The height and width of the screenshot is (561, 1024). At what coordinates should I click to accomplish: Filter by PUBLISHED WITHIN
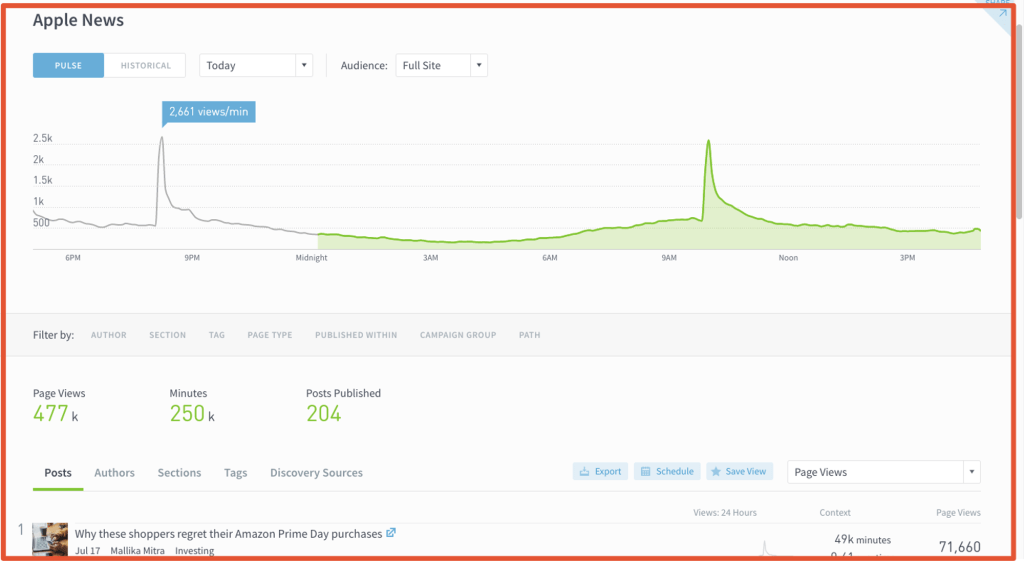tap(356, 335)
